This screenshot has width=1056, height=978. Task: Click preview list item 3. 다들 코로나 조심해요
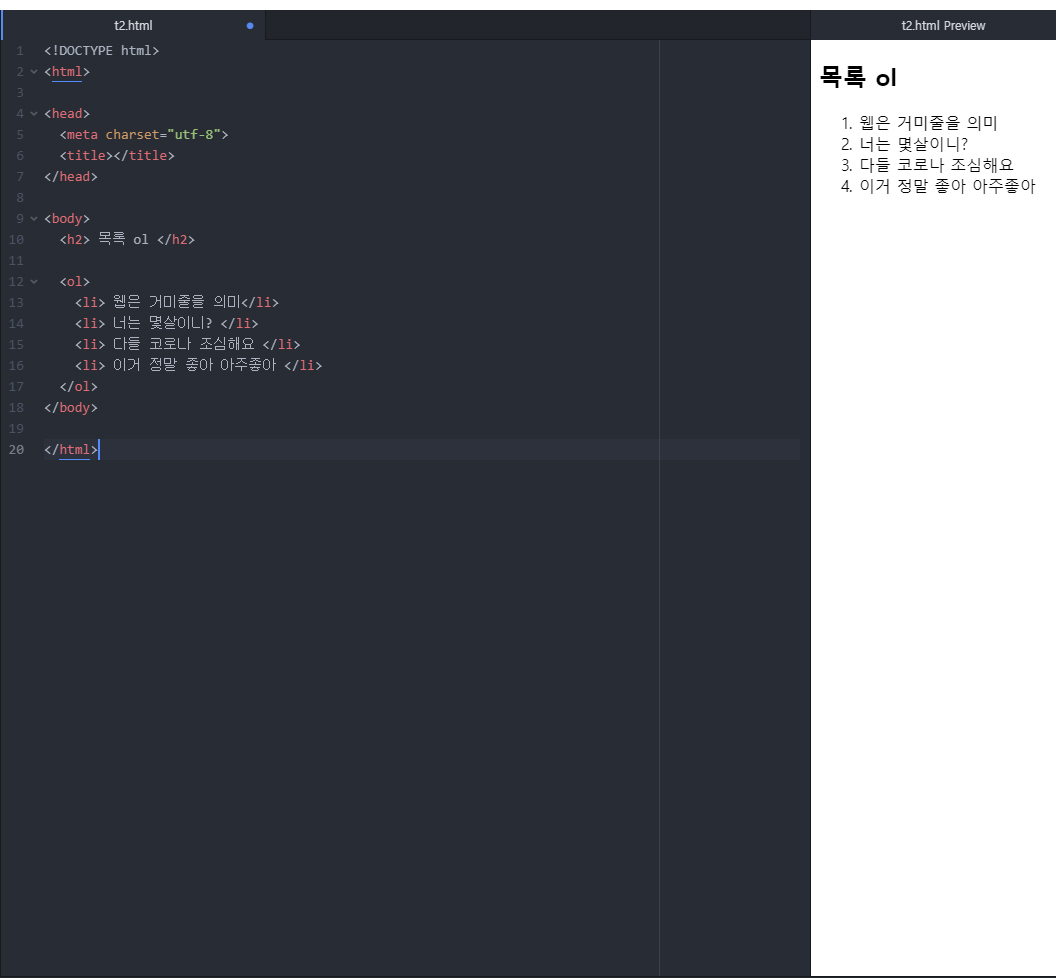[x=927, y=164]
